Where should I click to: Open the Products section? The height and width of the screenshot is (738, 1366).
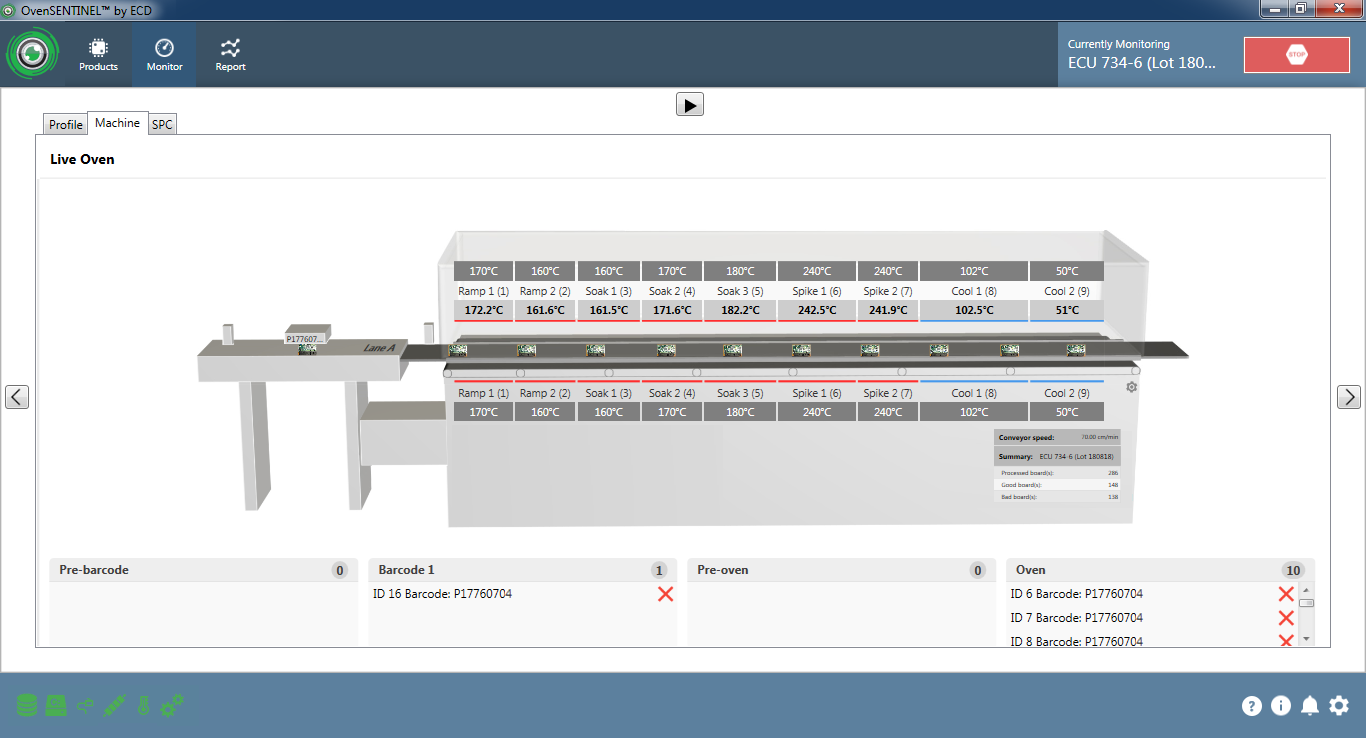(98, 55)
